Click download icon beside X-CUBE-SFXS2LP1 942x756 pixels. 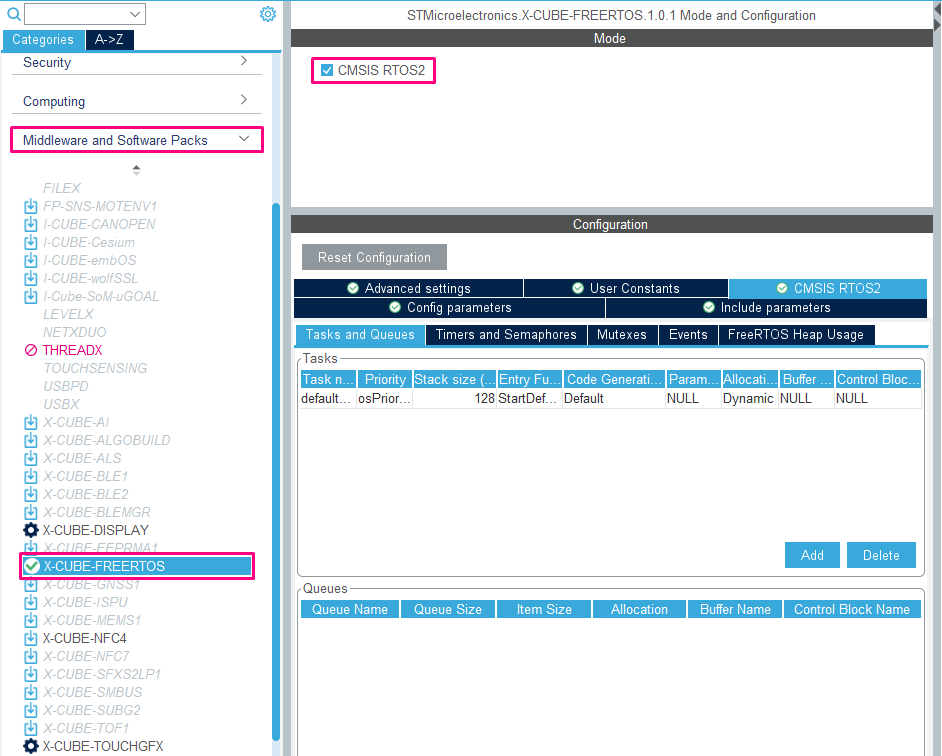coord(31,674)
